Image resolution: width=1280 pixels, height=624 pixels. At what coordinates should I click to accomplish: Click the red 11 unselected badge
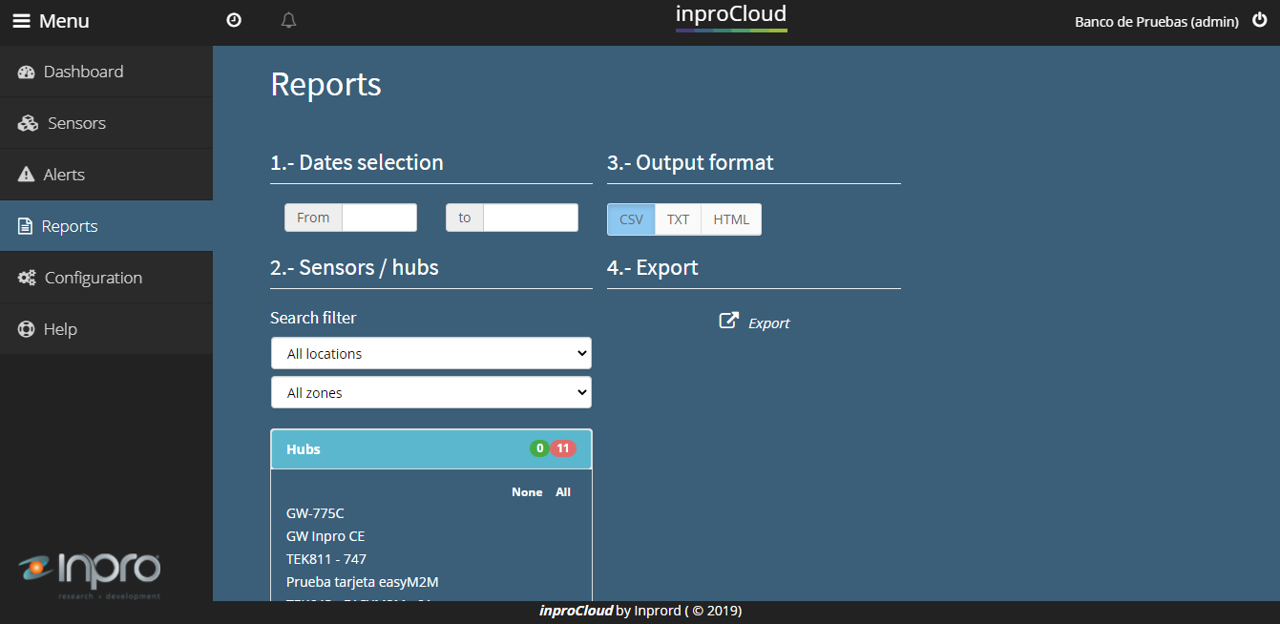pos(563,449)
